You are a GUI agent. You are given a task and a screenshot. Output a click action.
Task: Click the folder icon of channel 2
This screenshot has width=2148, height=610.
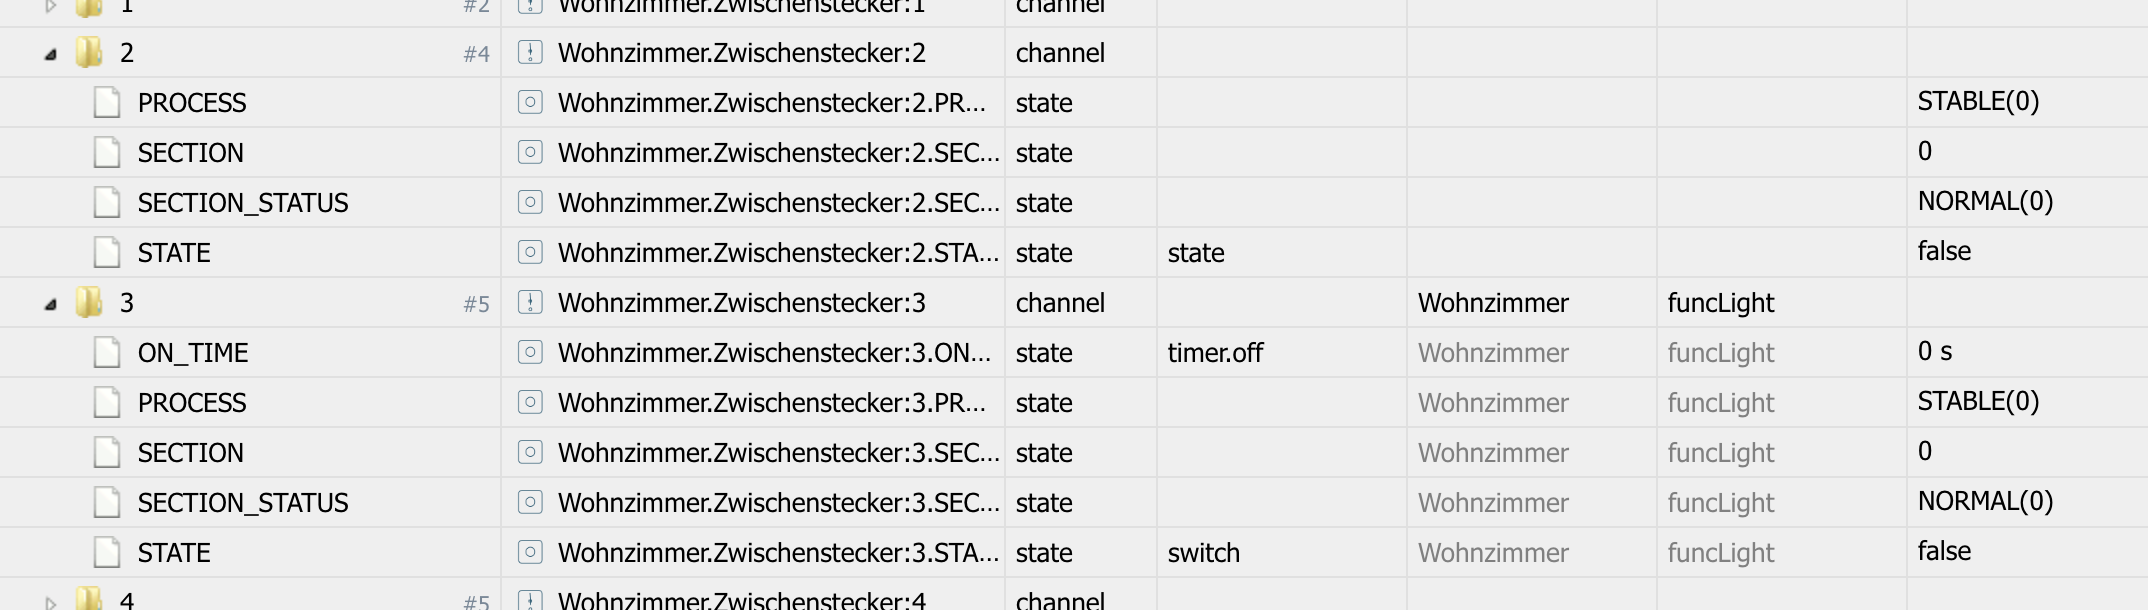point(89,52)
